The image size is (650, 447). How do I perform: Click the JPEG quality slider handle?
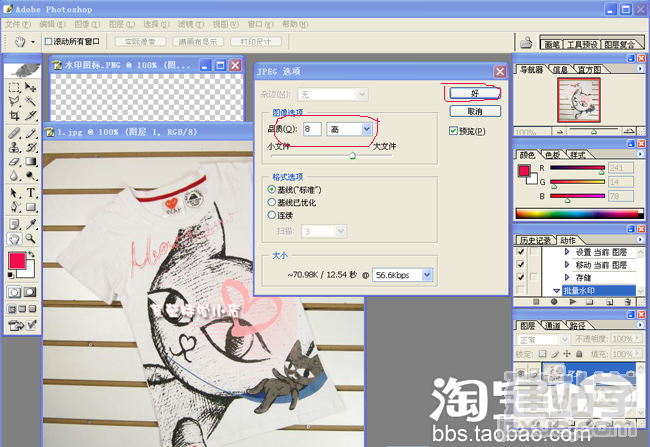[352, 156]
